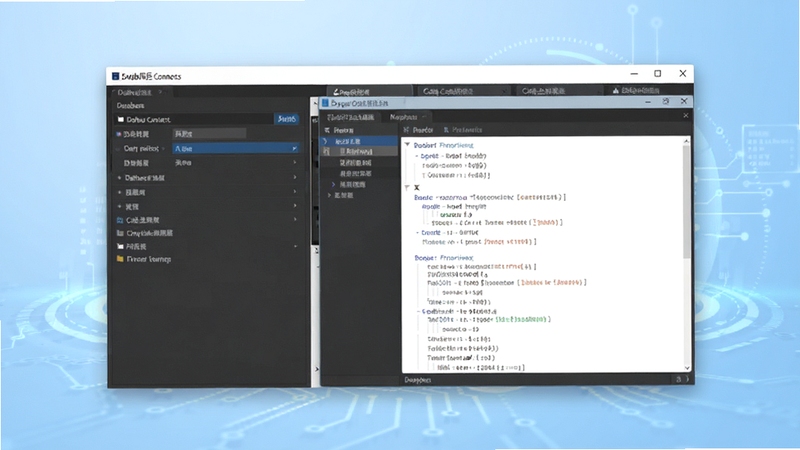Switch to the first top tab with pen icon
This screenshot has height=450, width=800.
coord(369,91)
